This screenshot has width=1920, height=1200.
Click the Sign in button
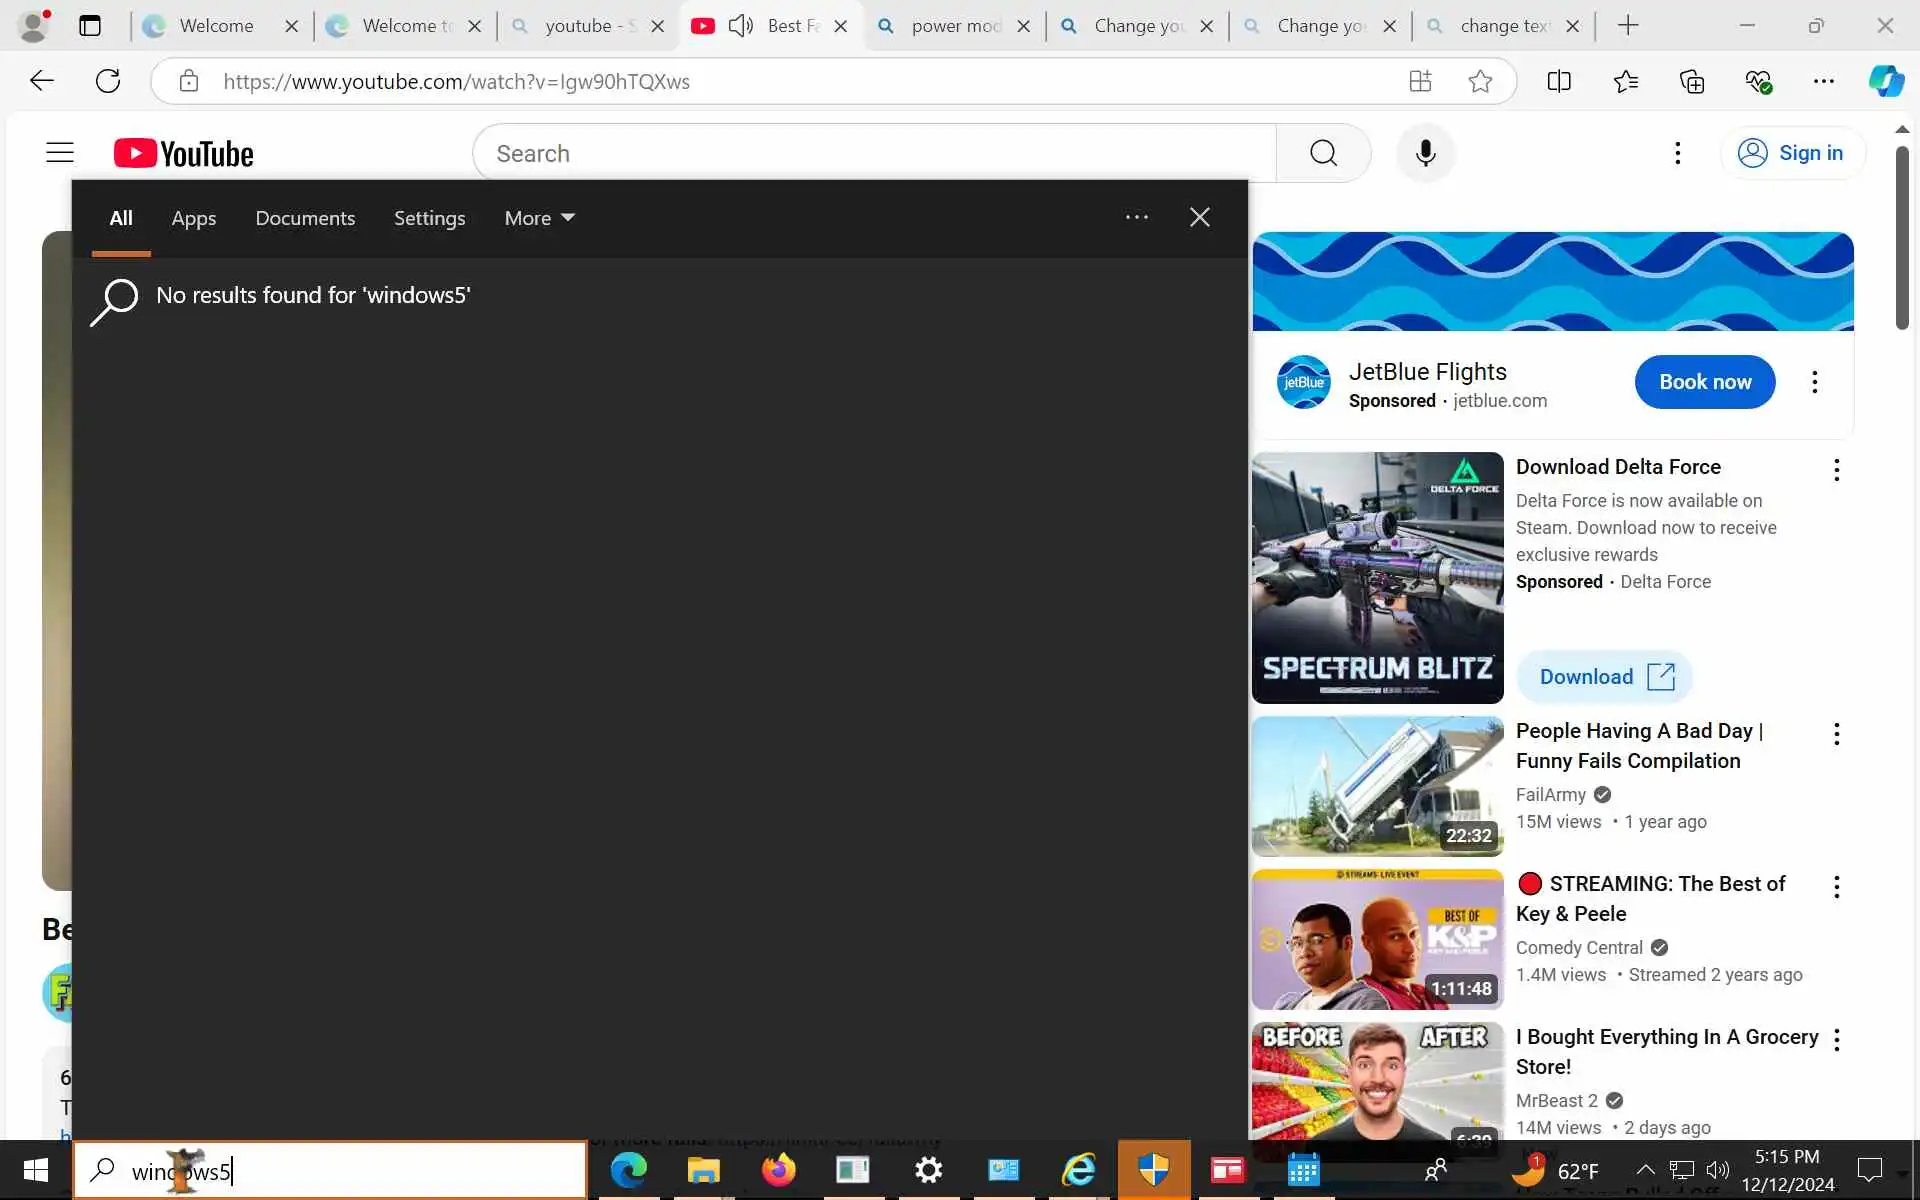click(x=1792, y=153)
